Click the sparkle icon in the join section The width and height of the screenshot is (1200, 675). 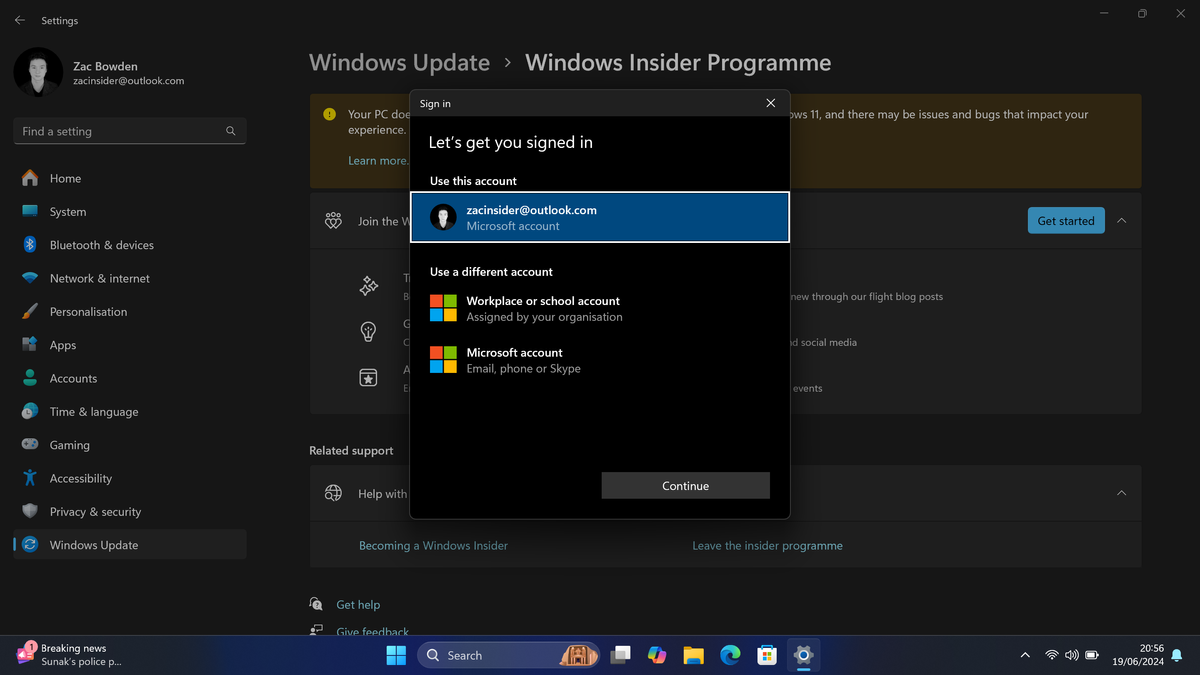[x=368, y=286]
